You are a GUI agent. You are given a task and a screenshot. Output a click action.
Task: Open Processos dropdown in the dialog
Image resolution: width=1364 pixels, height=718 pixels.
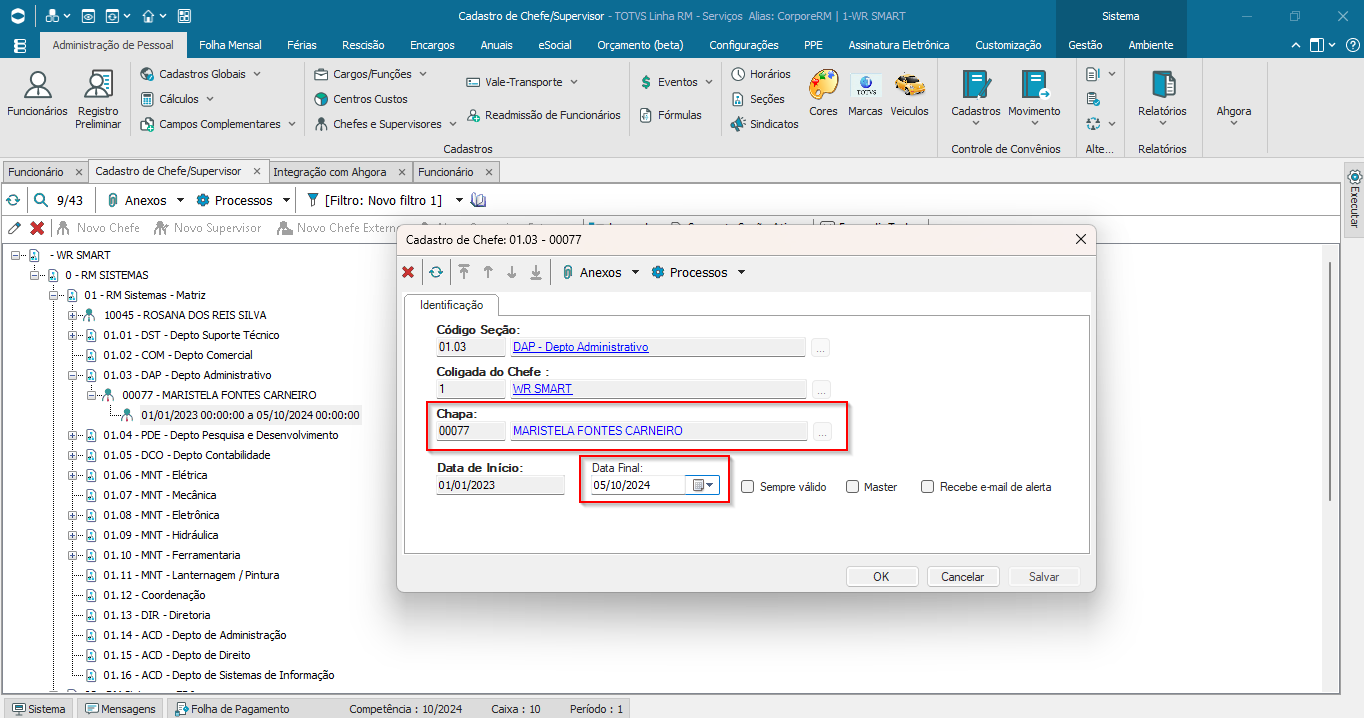(741, 272)
